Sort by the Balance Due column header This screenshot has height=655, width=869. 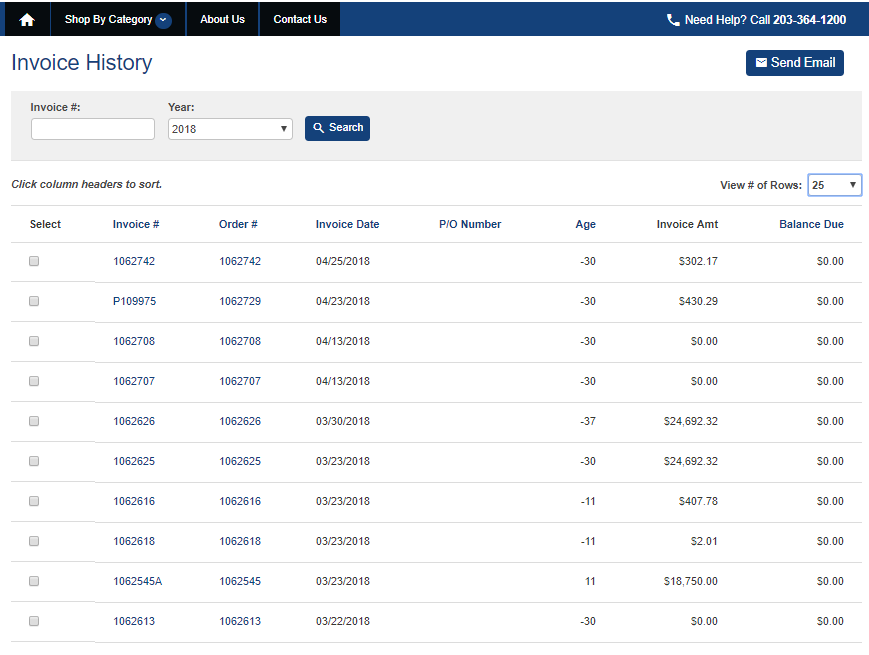811,224
